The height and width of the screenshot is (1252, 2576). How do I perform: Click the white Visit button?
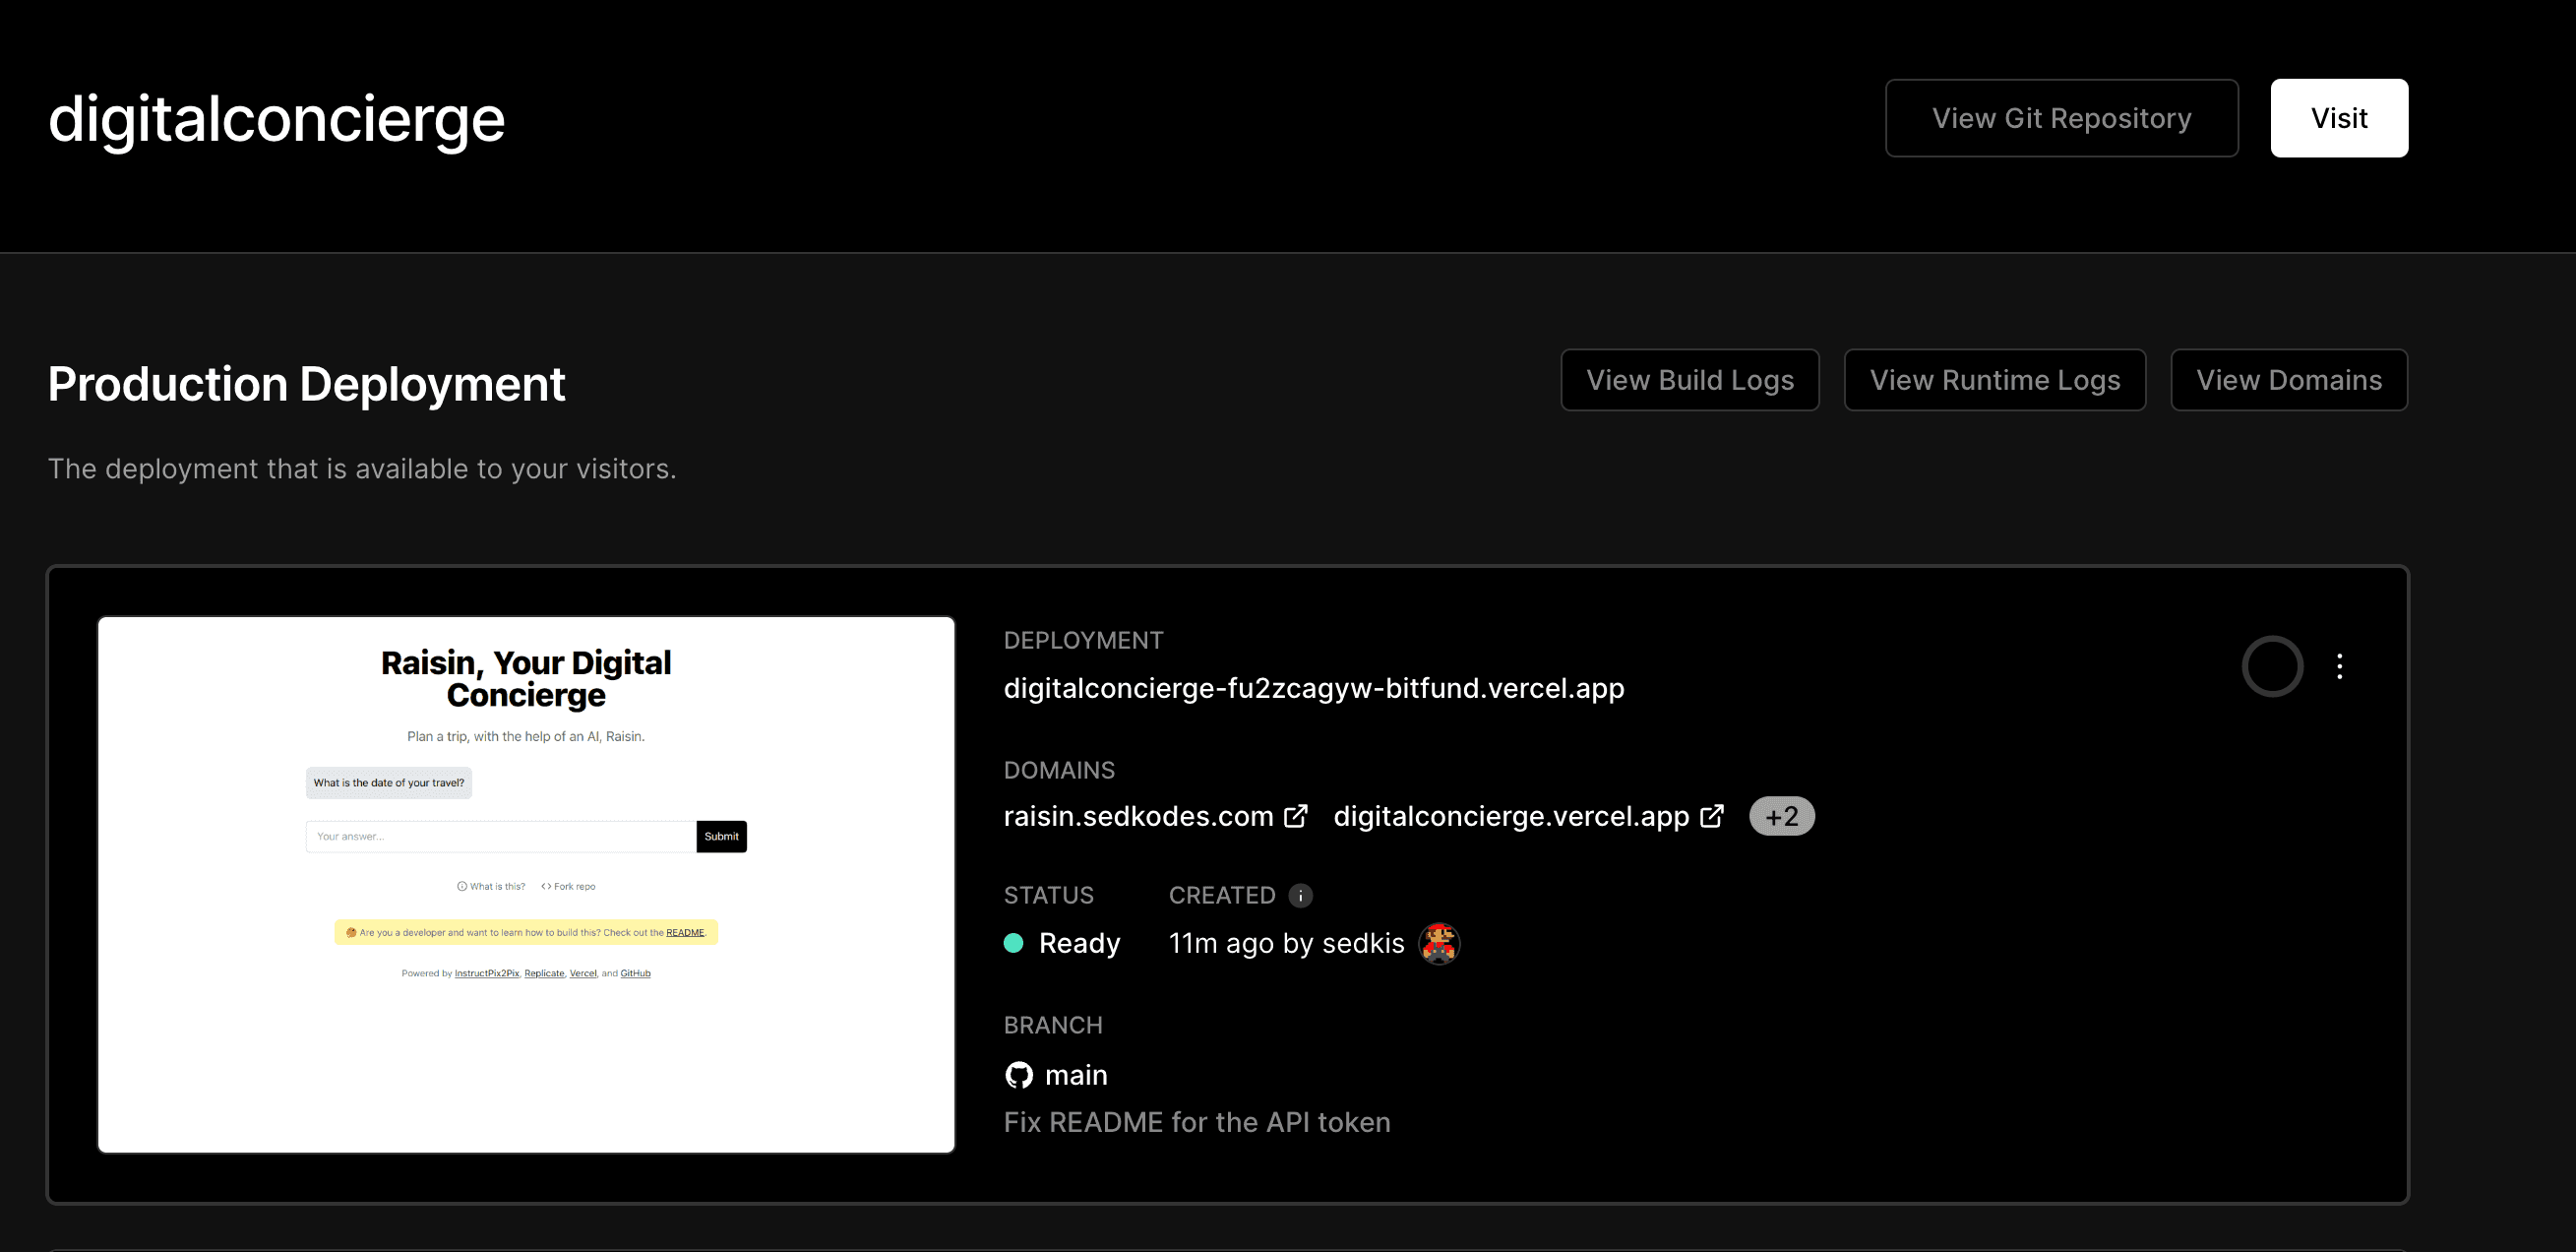click(2339, 118)
